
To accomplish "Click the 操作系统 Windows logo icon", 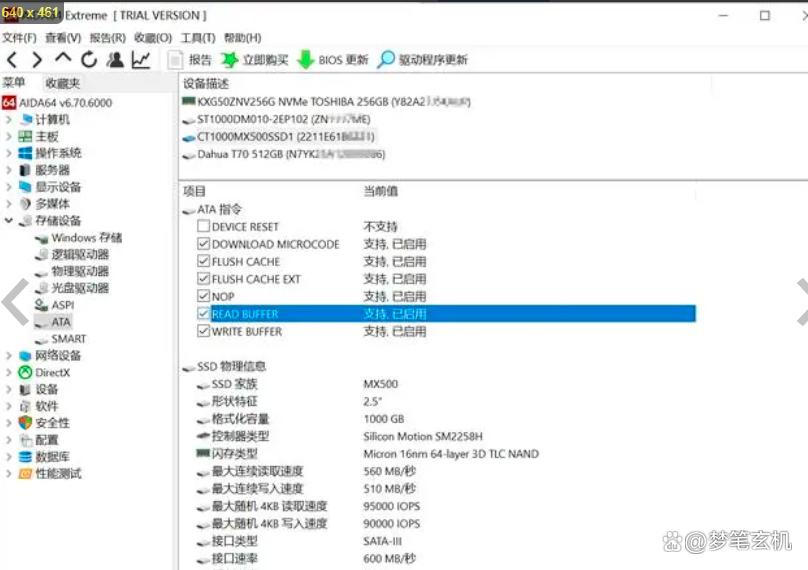I will coord(25,153).
